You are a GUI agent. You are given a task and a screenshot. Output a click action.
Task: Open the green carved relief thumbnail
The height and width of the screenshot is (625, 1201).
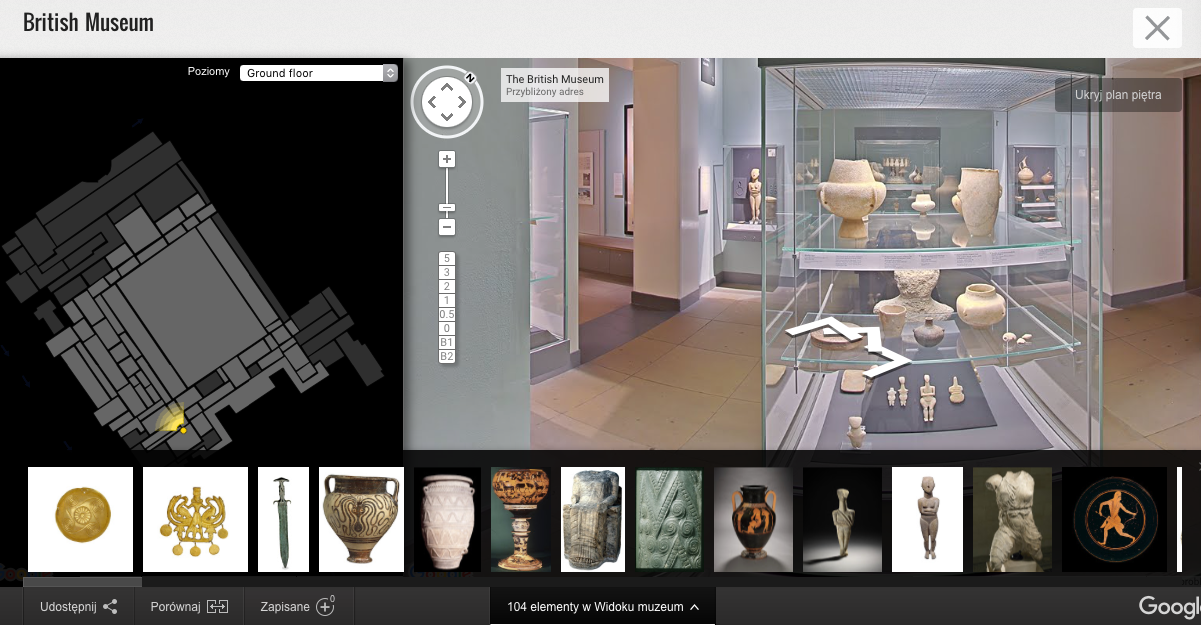[x=669, y=519]
